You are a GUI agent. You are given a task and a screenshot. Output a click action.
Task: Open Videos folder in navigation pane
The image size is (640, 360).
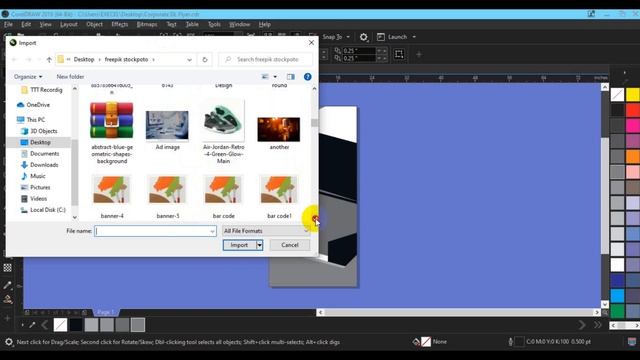coord(34,198)
